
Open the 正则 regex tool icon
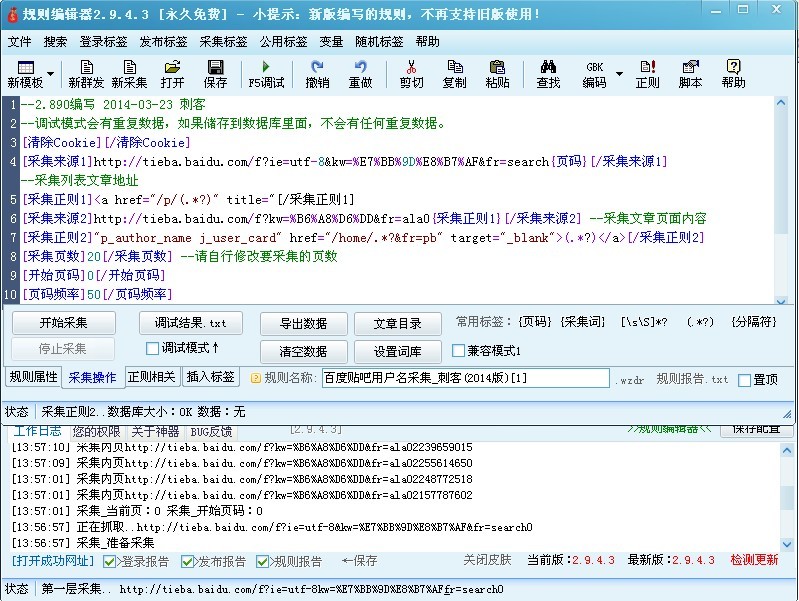tap(647, 74)
